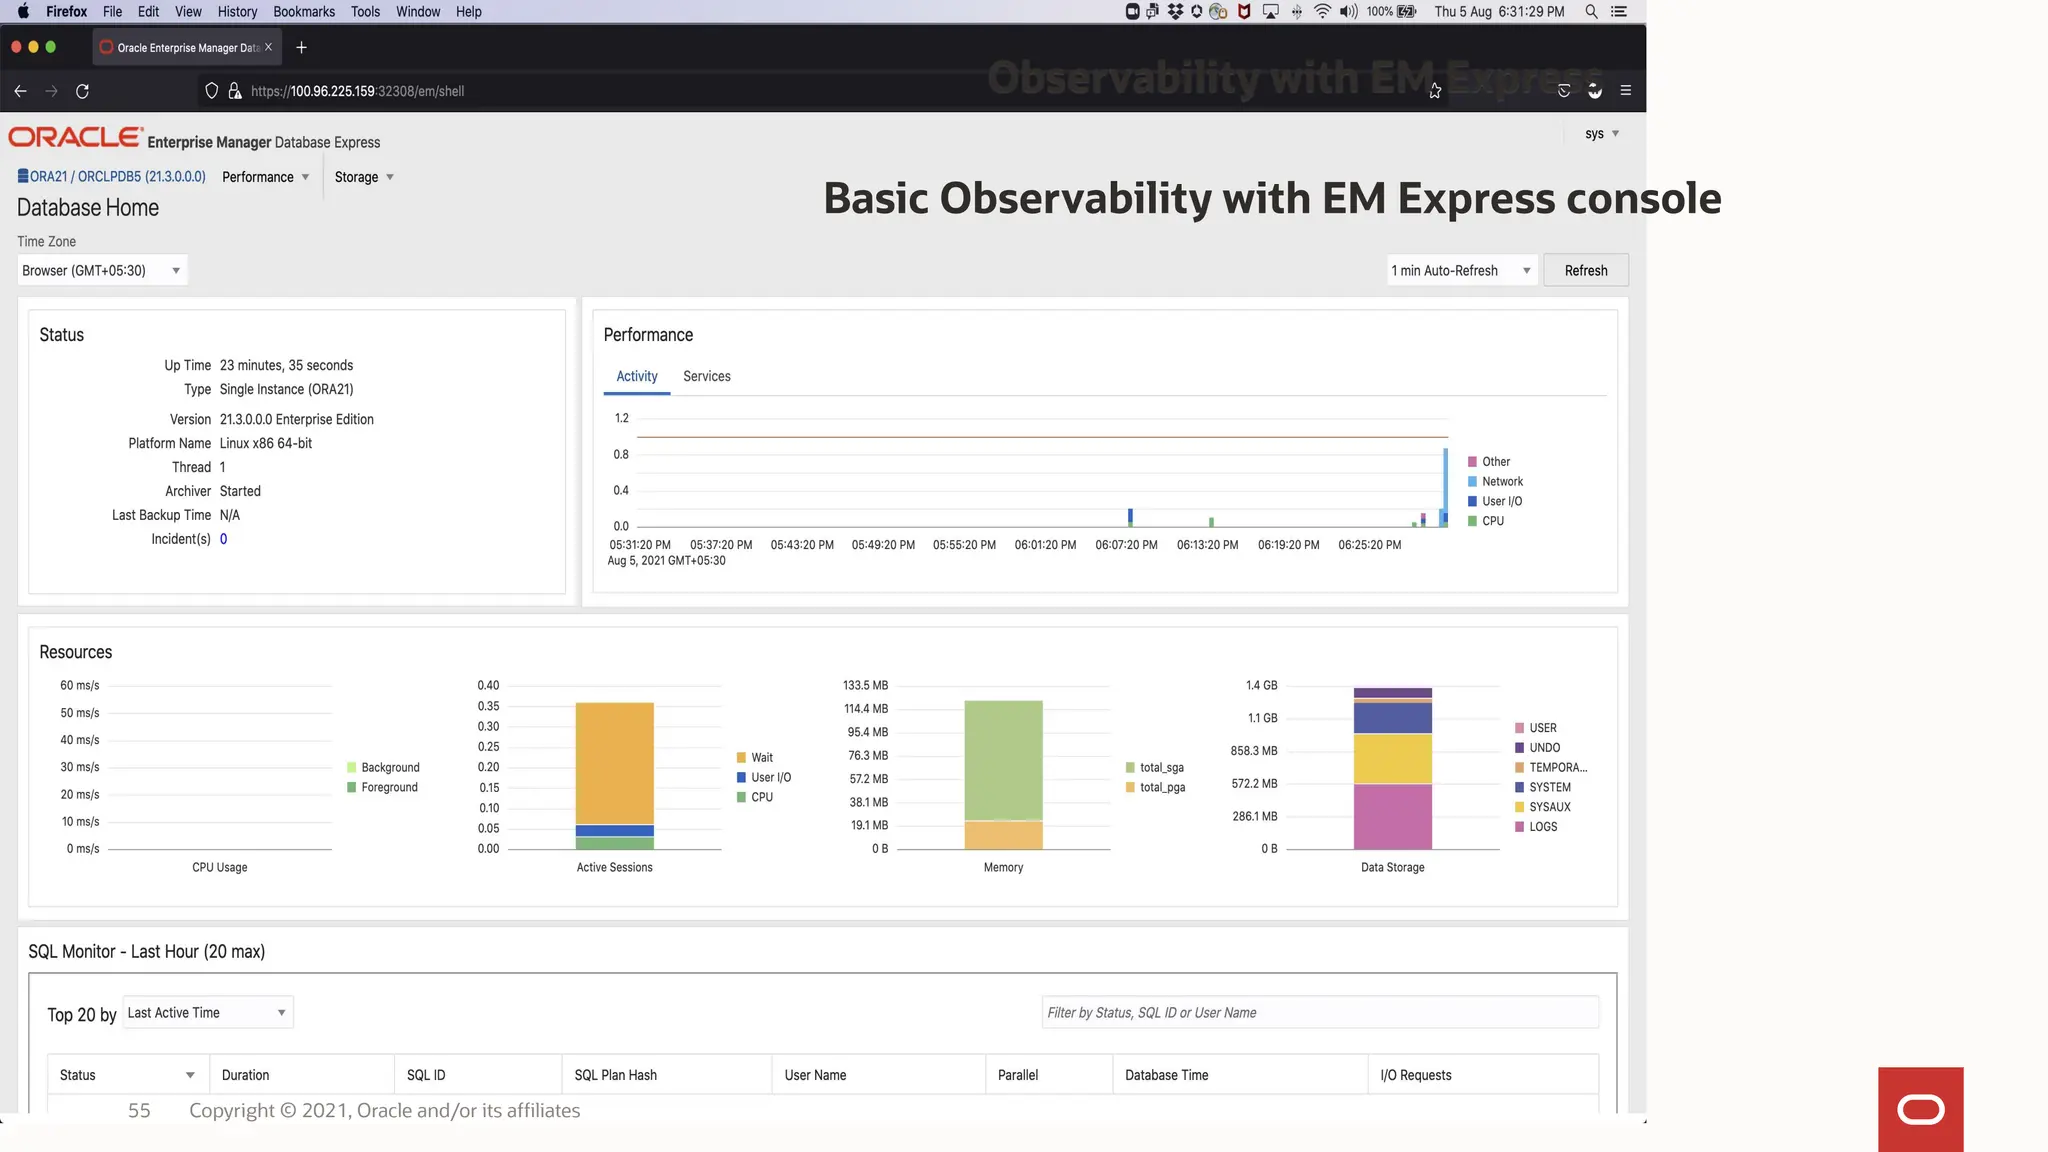
Task: Click the Wait legend swatch in Active Sessions
Action: pyautogui.click(x=742, y=758)
